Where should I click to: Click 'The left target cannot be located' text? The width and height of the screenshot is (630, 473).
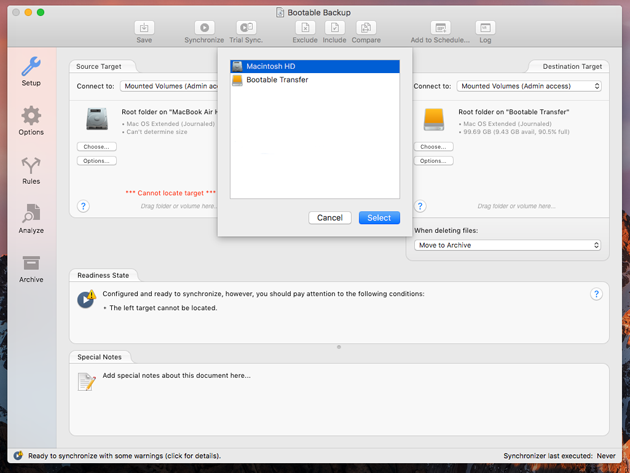pyautogui.click(x=163, y=308)
